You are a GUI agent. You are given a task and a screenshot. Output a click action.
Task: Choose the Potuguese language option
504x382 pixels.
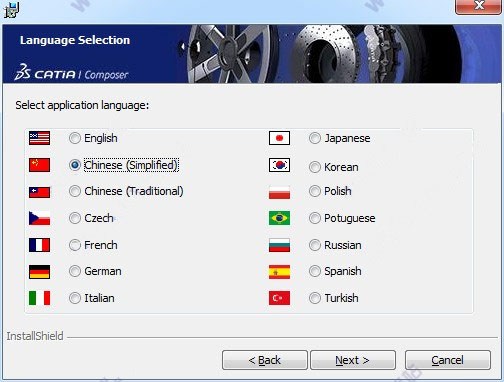pos(315,218)
